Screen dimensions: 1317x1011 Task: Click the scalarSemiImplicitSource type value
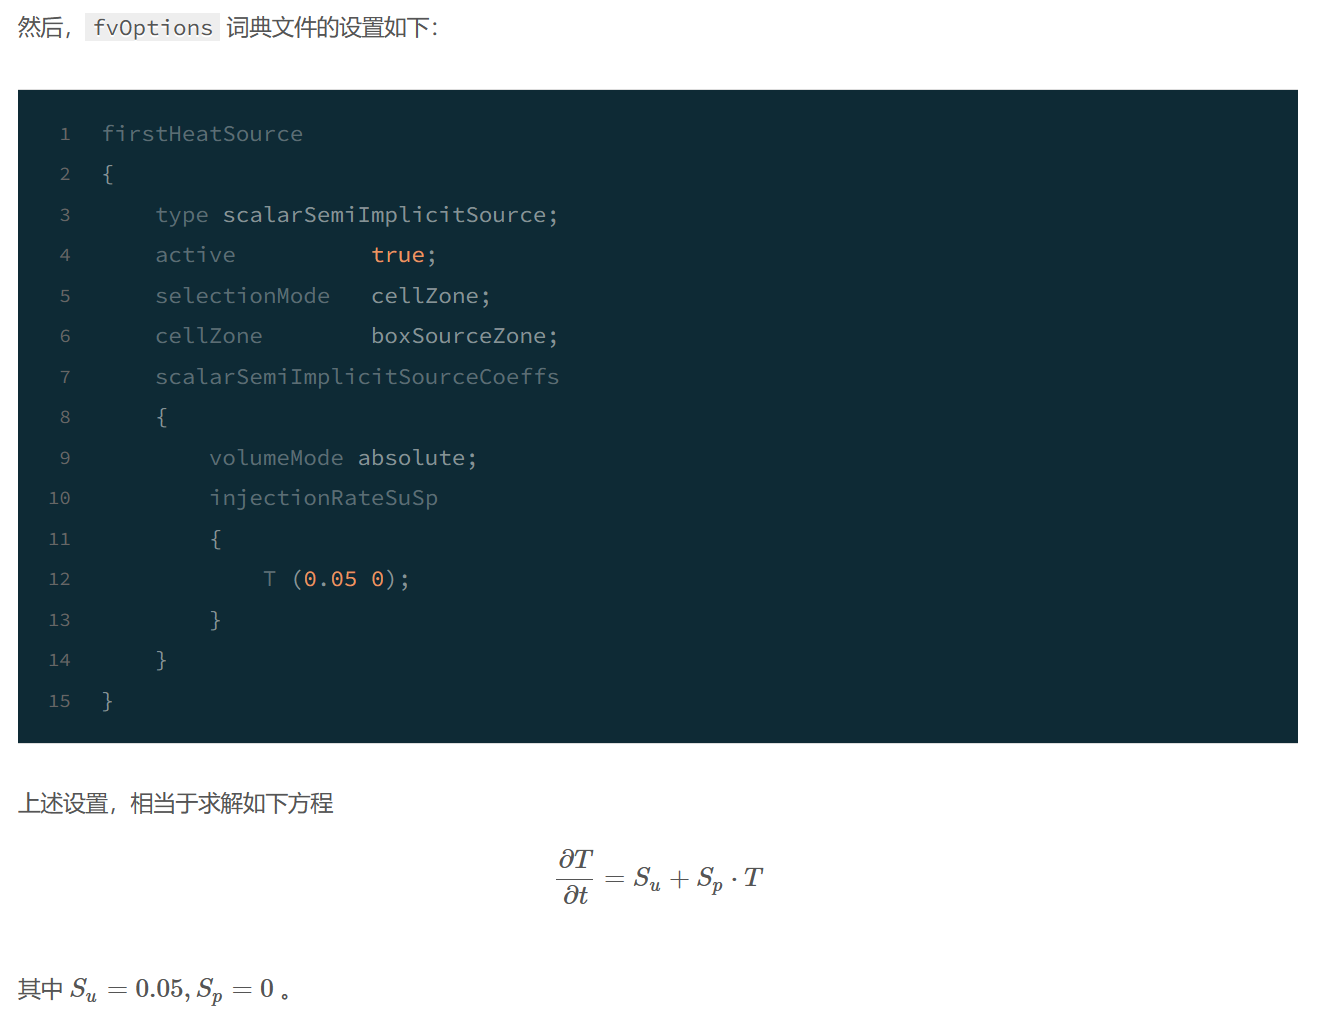pos(384,215)
